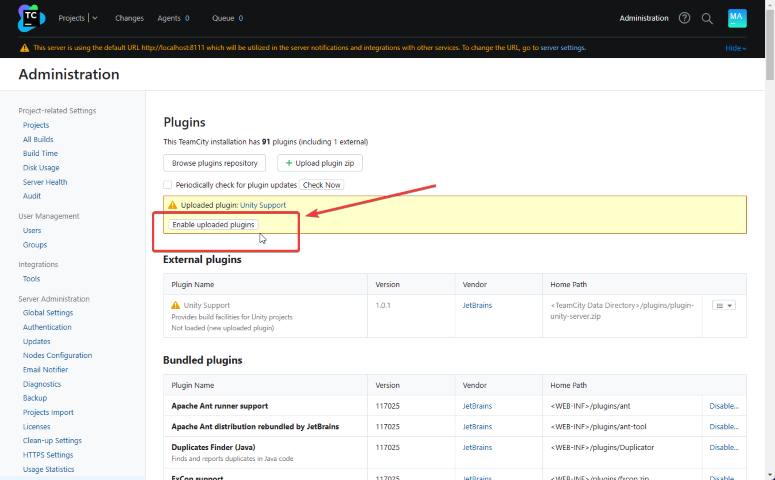The height and width of the screenshot is (480, 775).
Task: Open the MA user avatar menu
Action: point(737,18)
